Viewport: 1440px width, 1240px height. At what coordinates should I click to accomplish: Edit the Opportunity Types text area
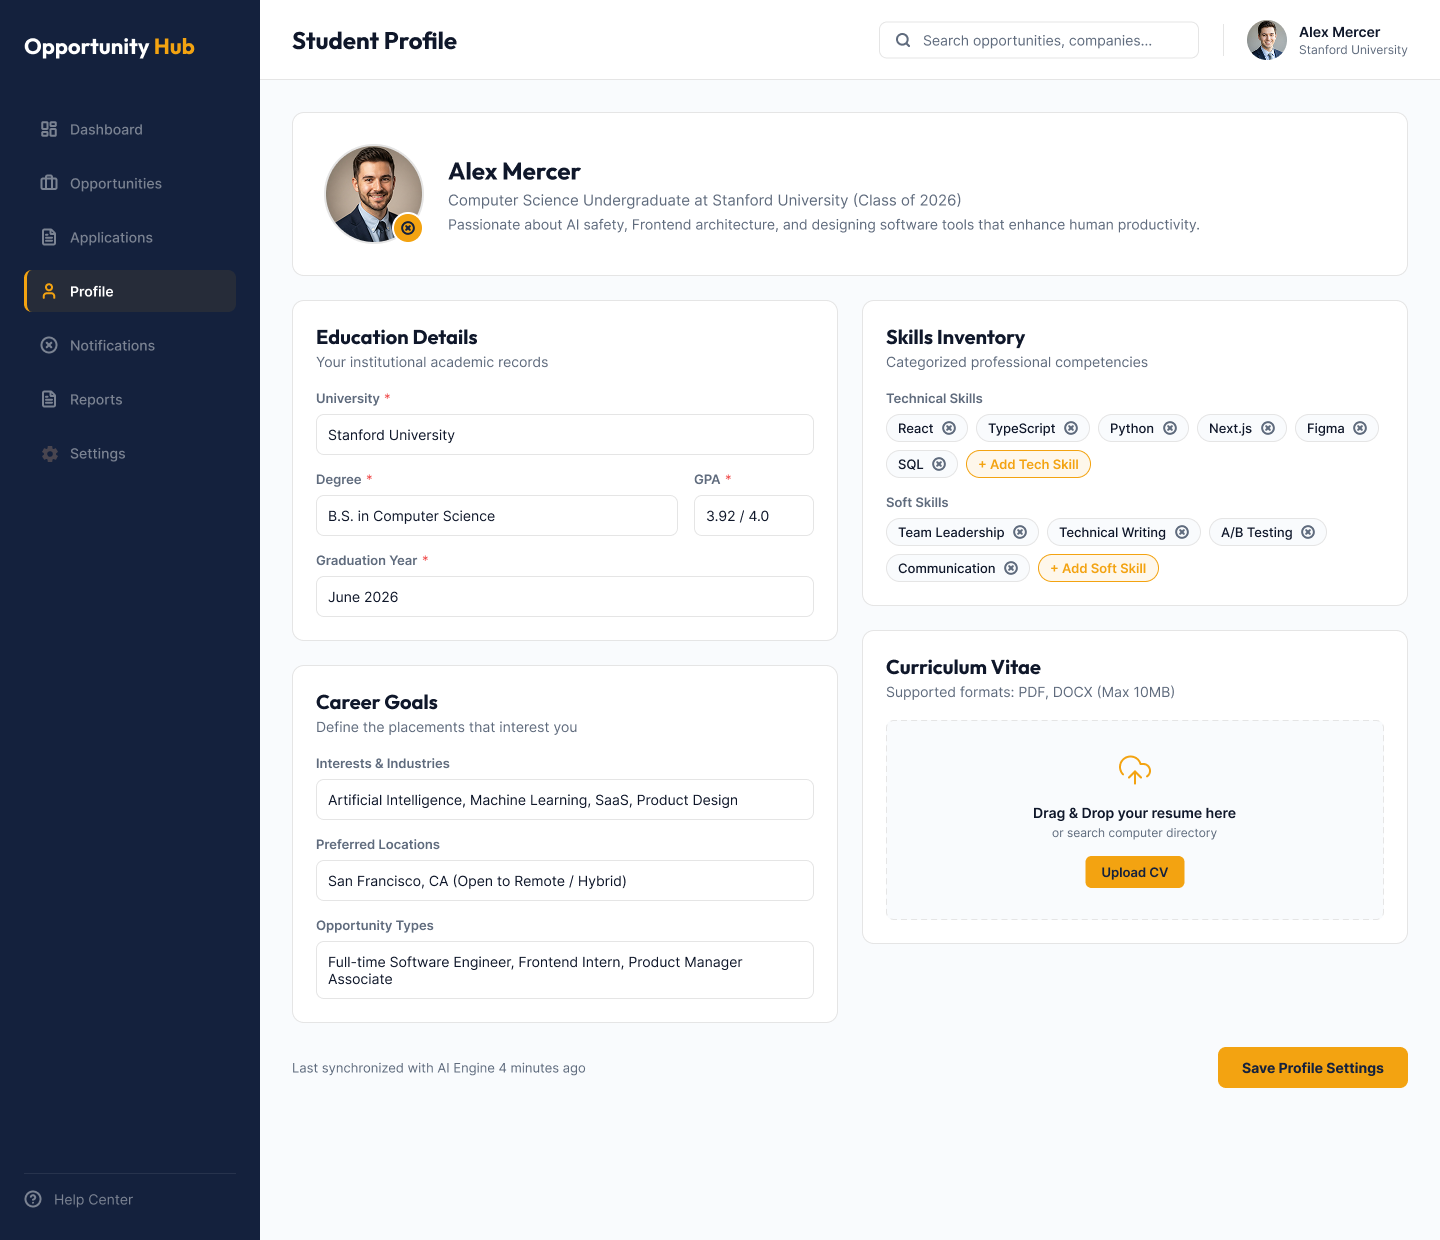coord(565,970)
